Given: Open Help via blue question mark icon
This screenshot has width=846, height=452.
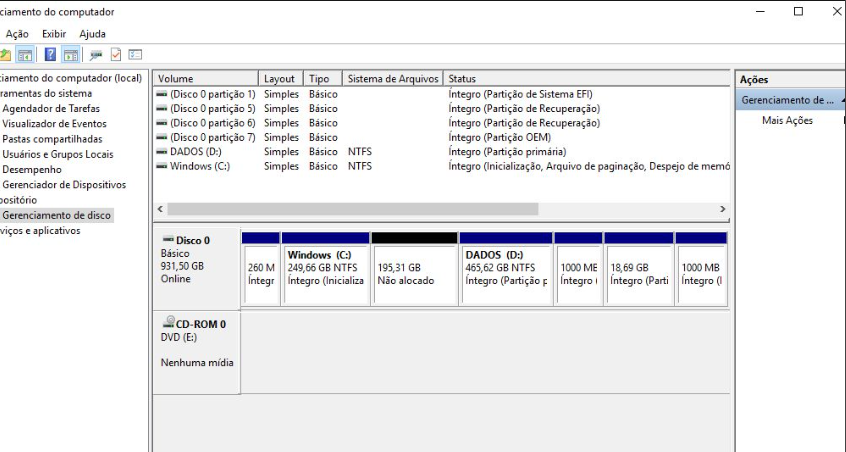Looking at the screenshot, I should tap(50, 54).
